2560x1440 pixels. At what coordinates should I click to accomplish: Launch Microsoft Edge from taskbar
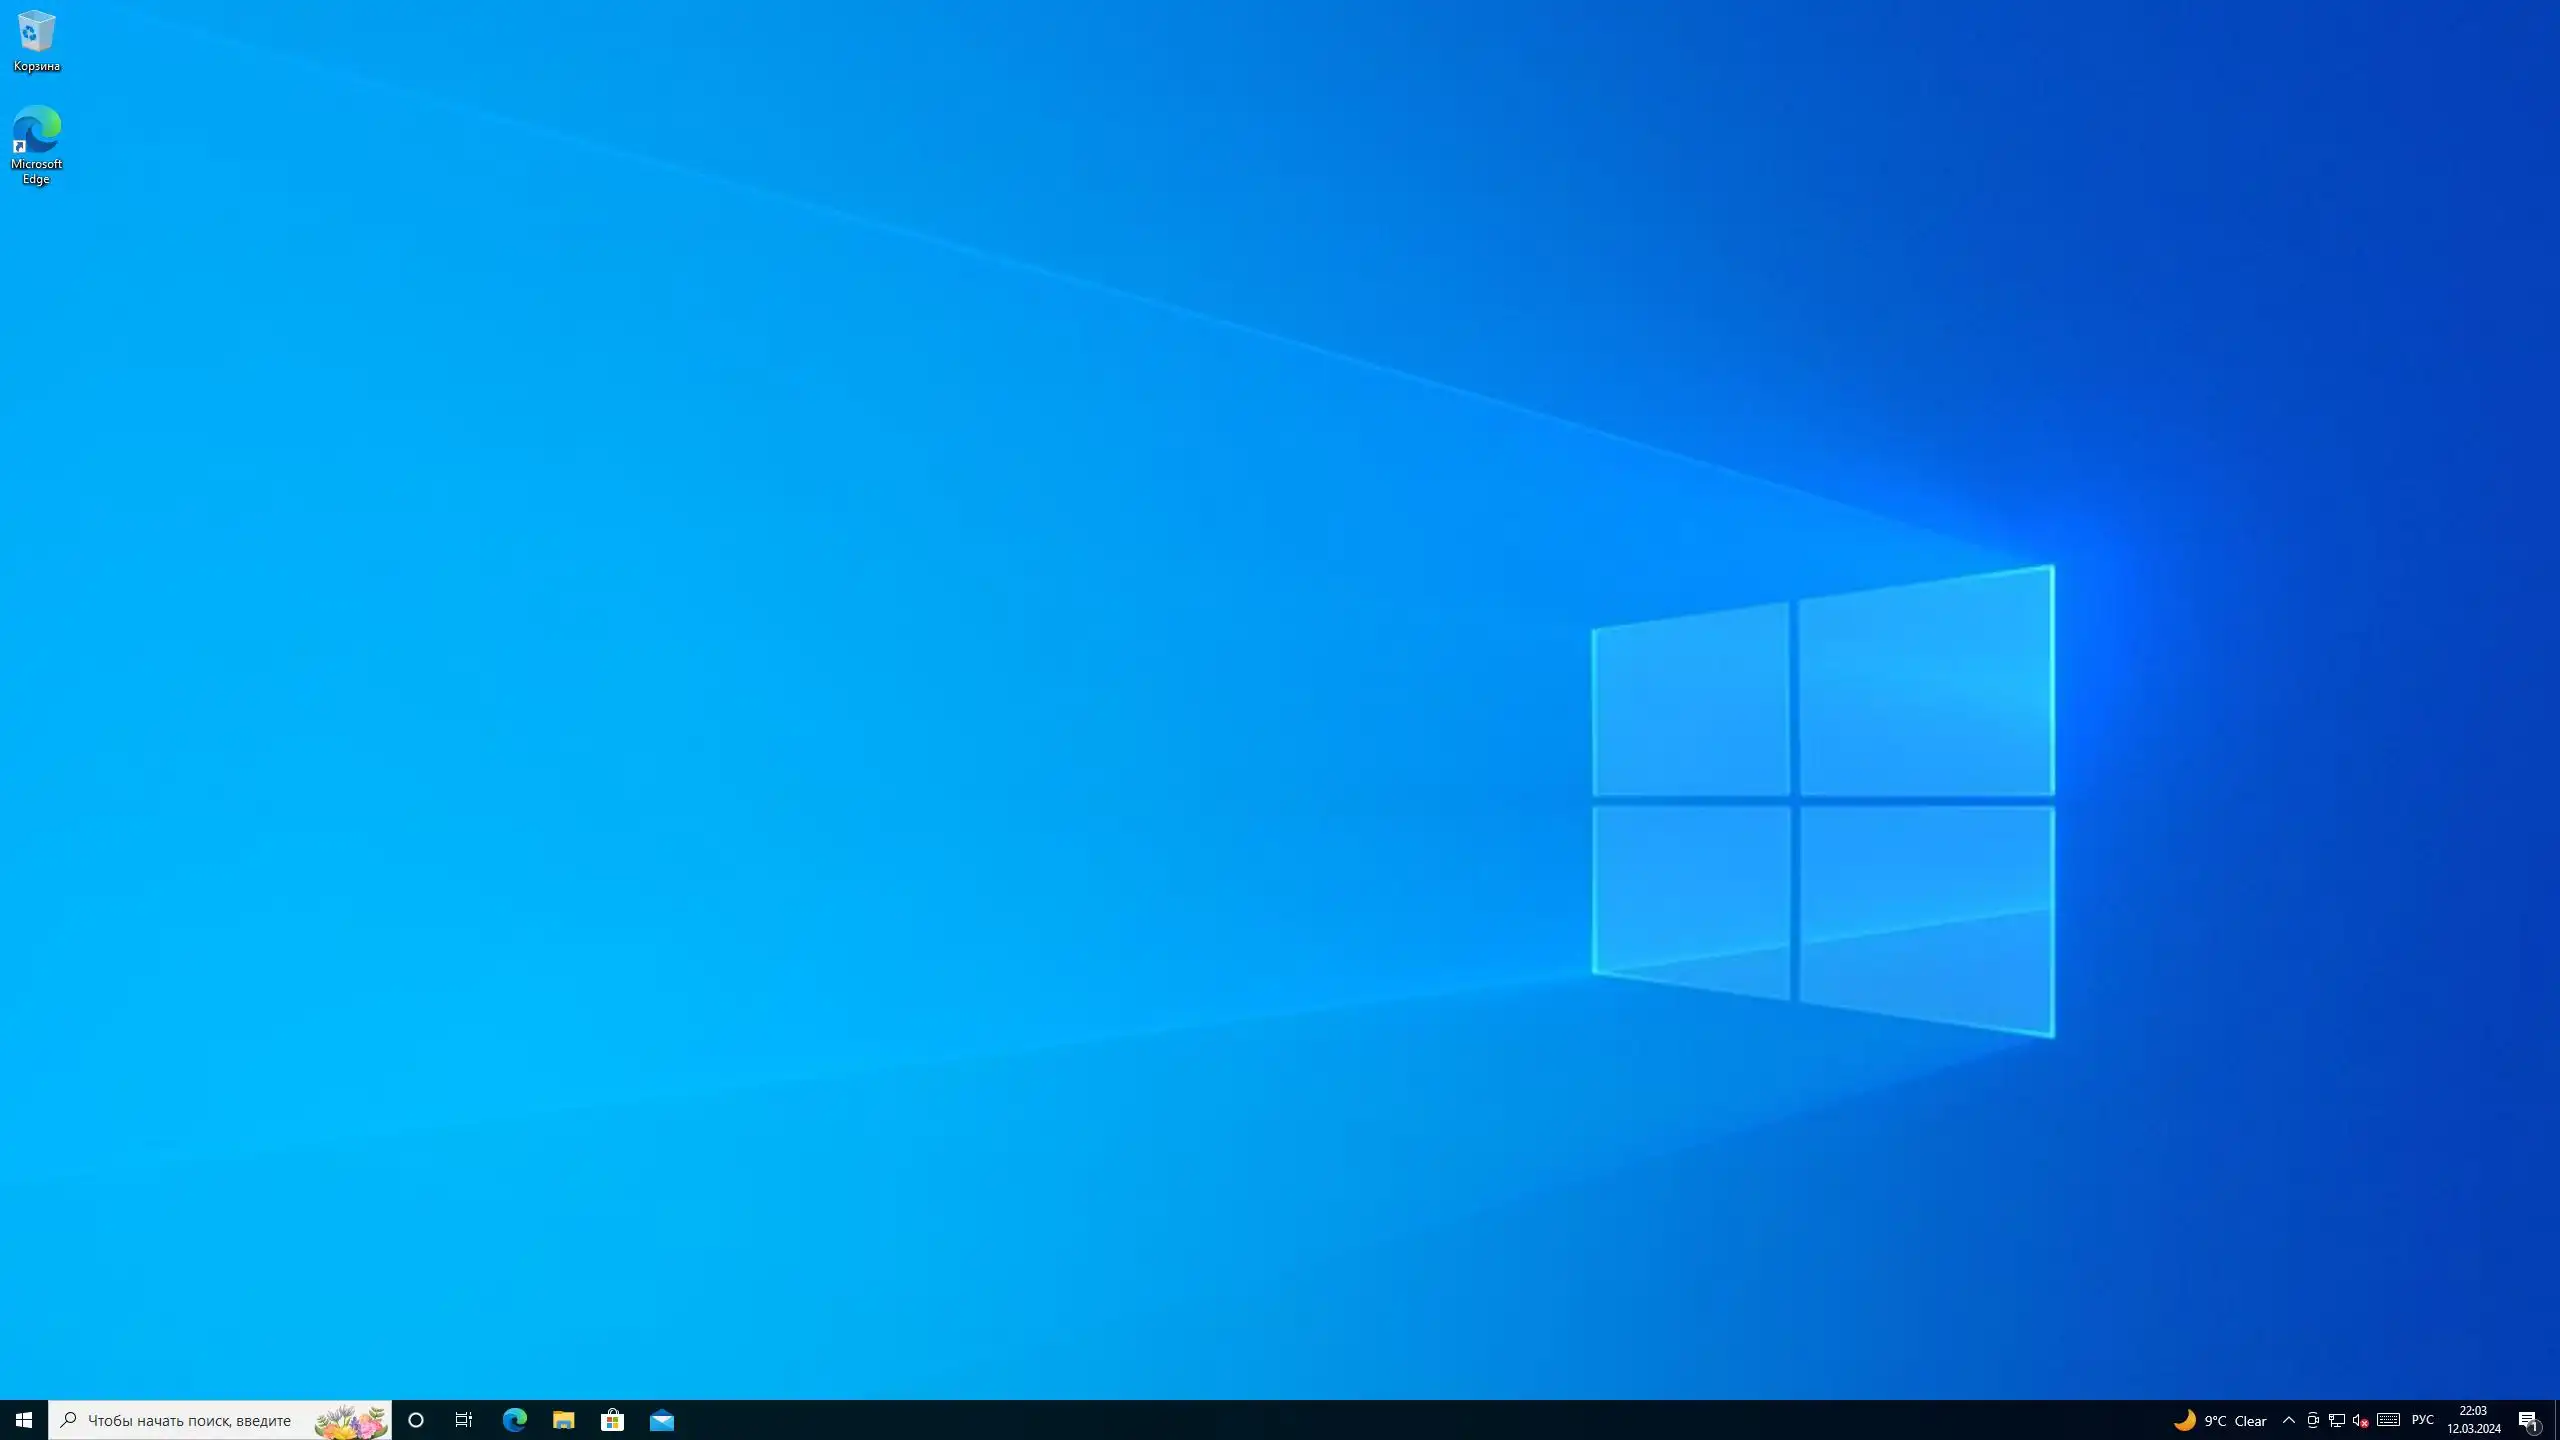[x=514, y=1420]
